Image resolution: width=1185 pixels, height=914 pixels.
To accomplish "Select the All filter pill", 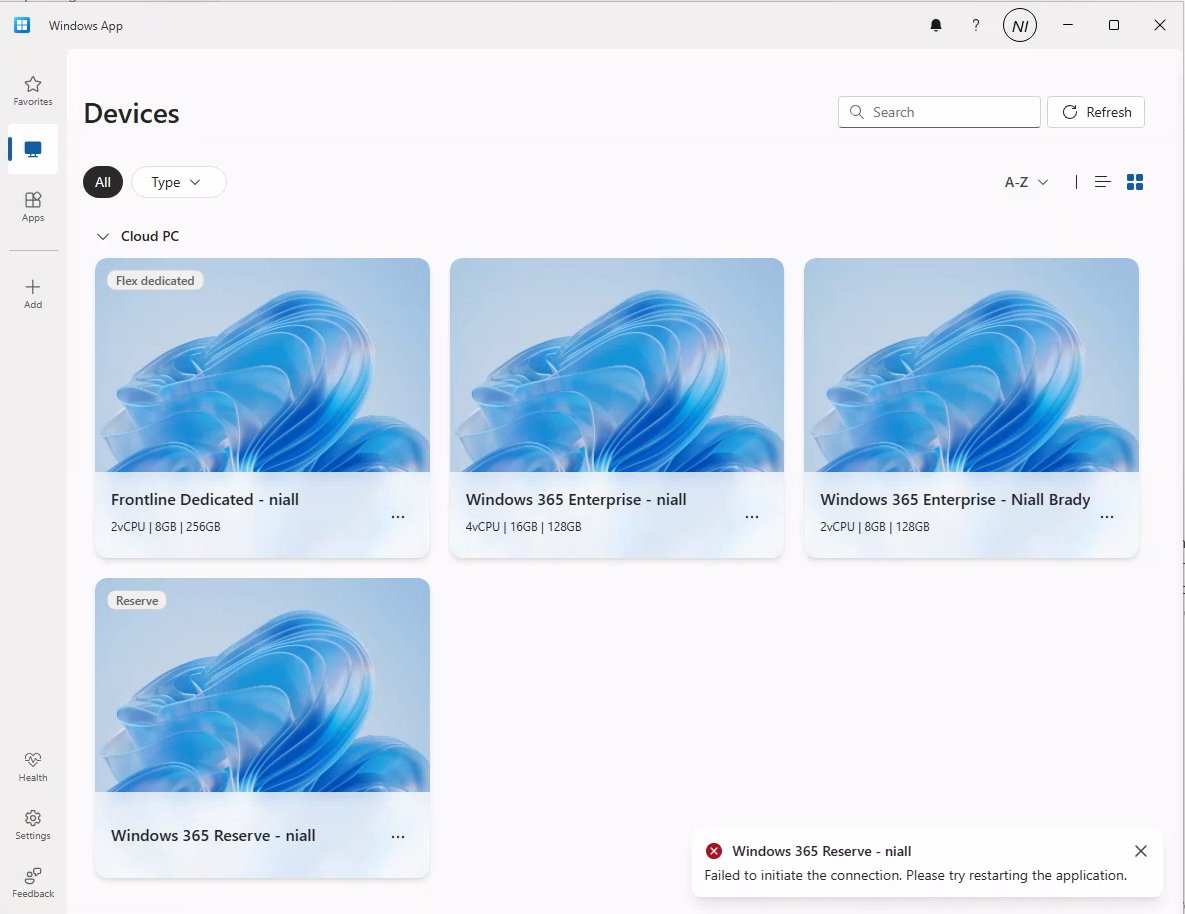I will point(103,182).
